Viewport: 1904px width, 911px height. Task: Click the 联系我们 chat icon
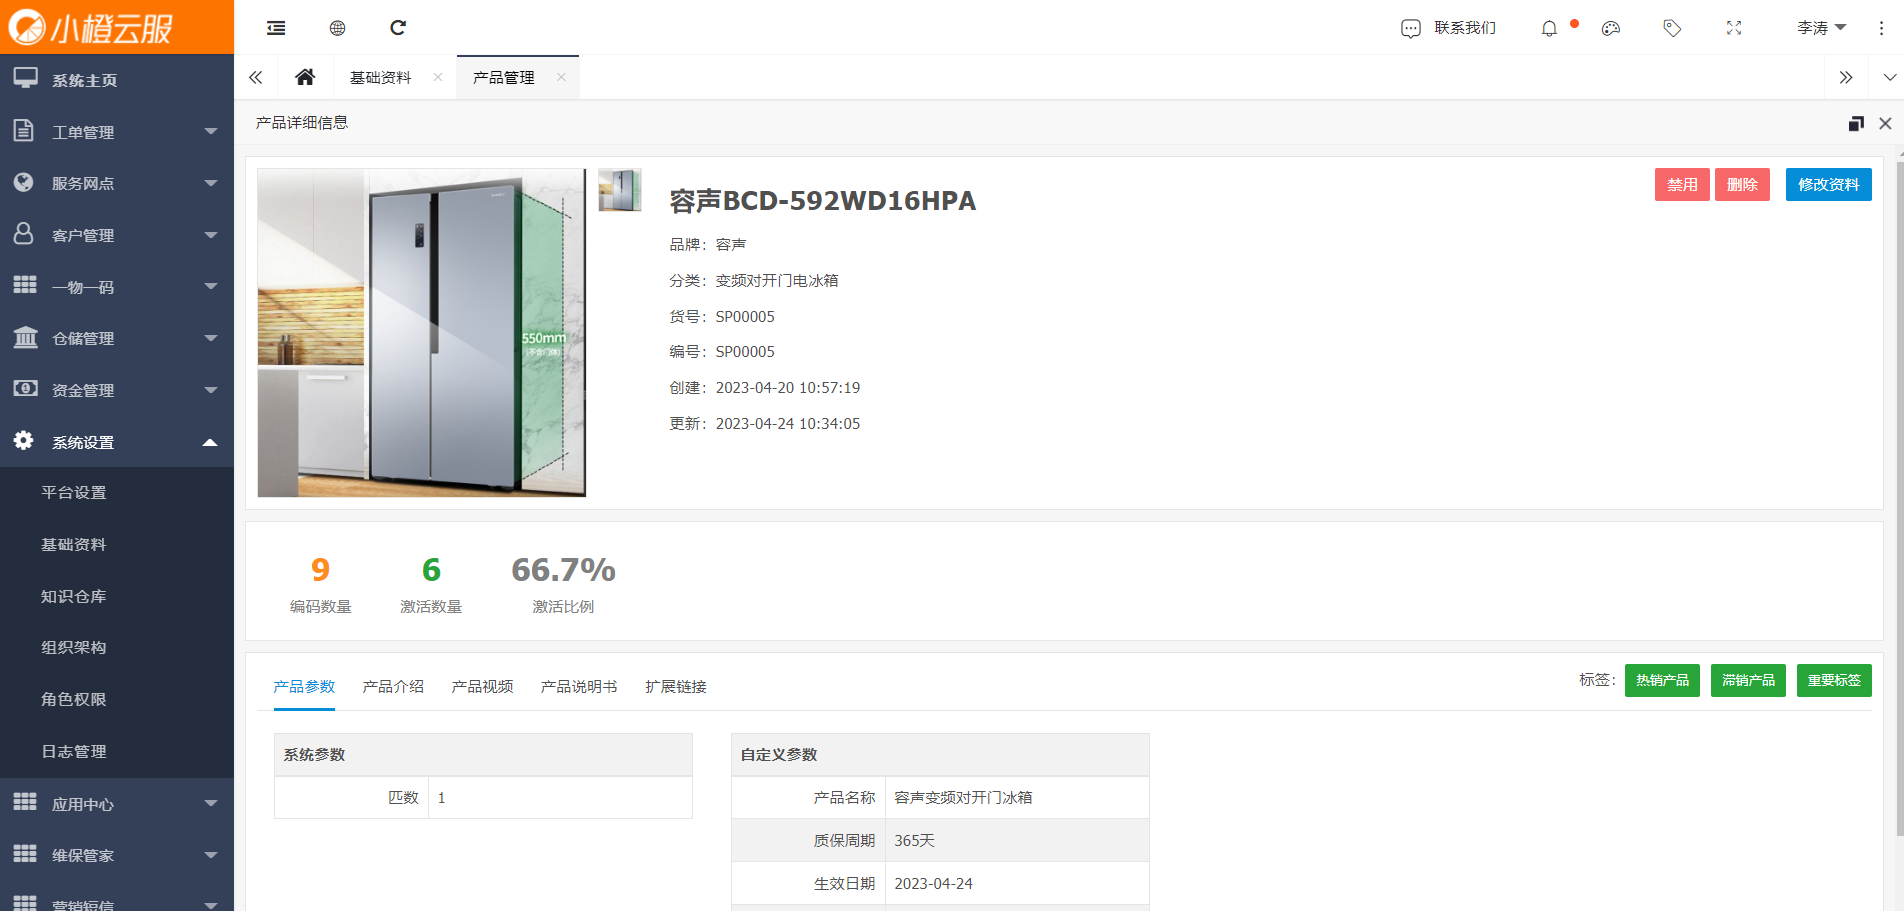pyautogui.click(x=1410, y=28)
